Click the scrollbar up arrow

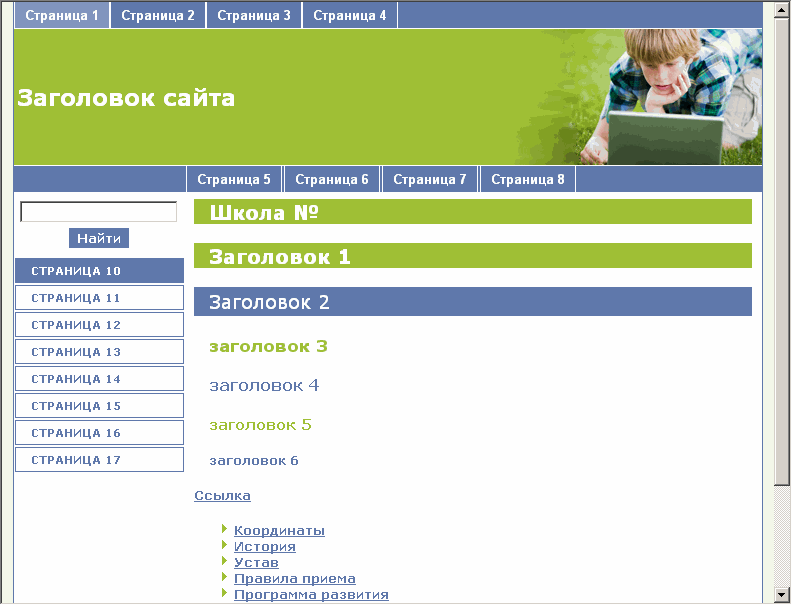[782, 11]
